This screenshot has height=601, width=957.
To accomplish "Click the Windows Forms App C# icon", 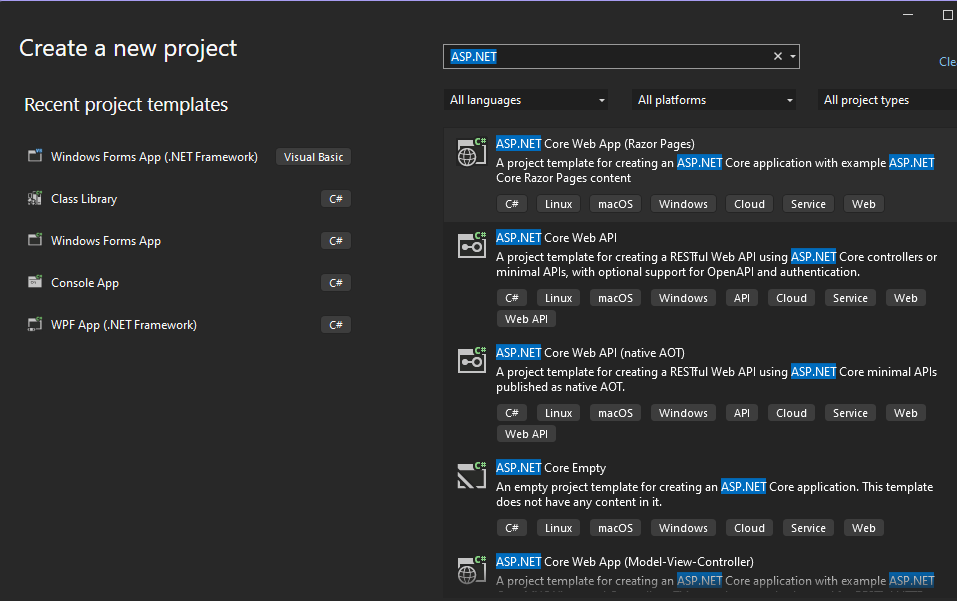I will click(x=35, y=240).
